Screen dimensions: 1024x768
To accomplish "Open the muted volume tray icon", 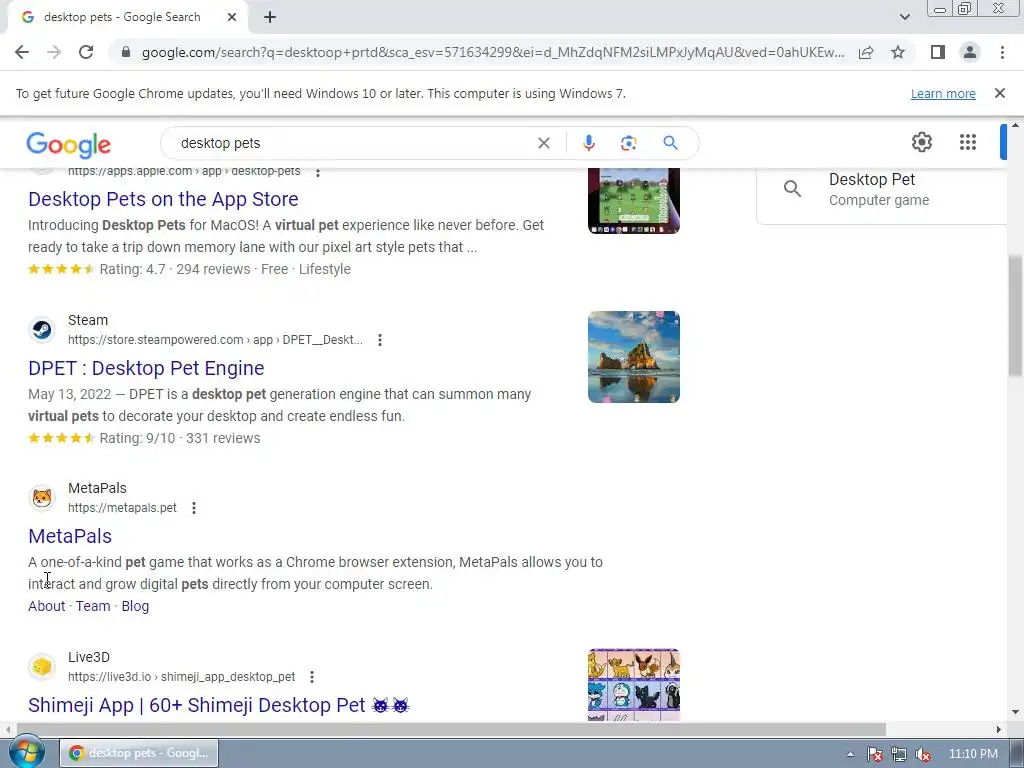I will [923, 754].
